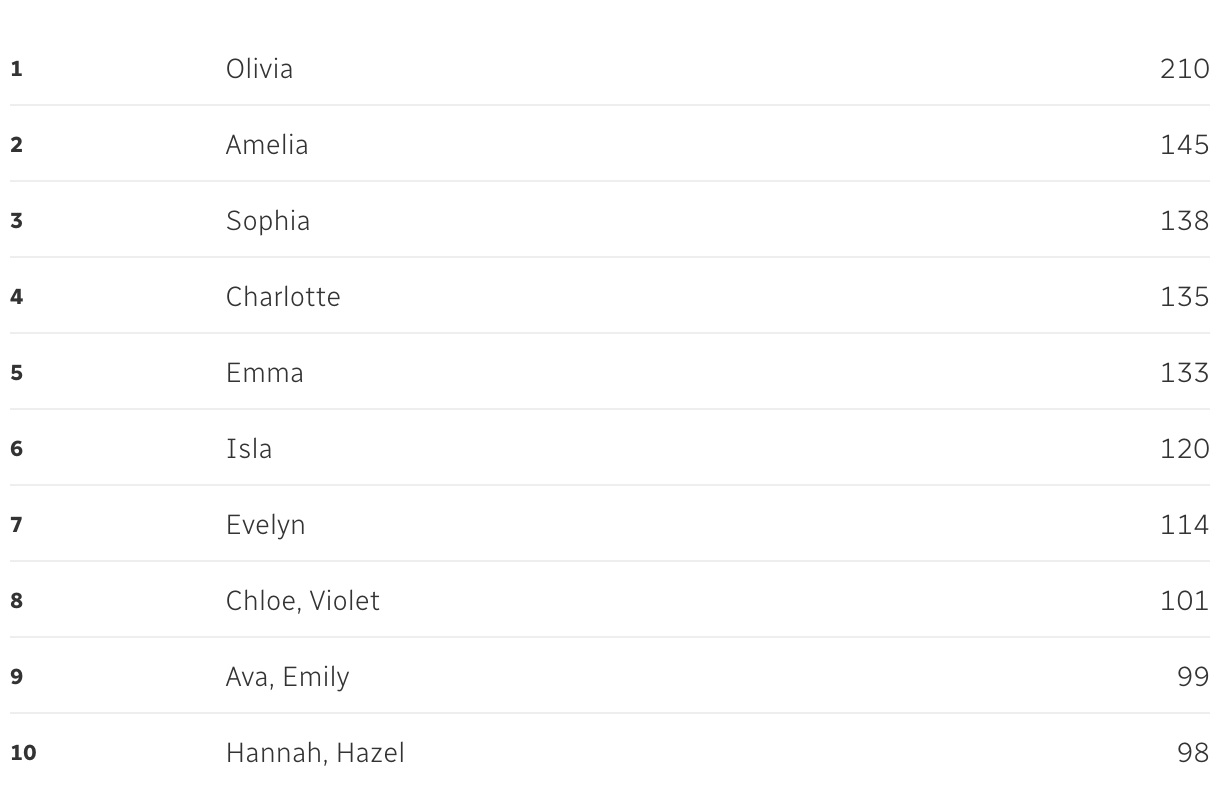The height and width of the screenshot is (798, 1220).
Task: Select the number 138 in Sophia row
Action: pos(1184,221)
